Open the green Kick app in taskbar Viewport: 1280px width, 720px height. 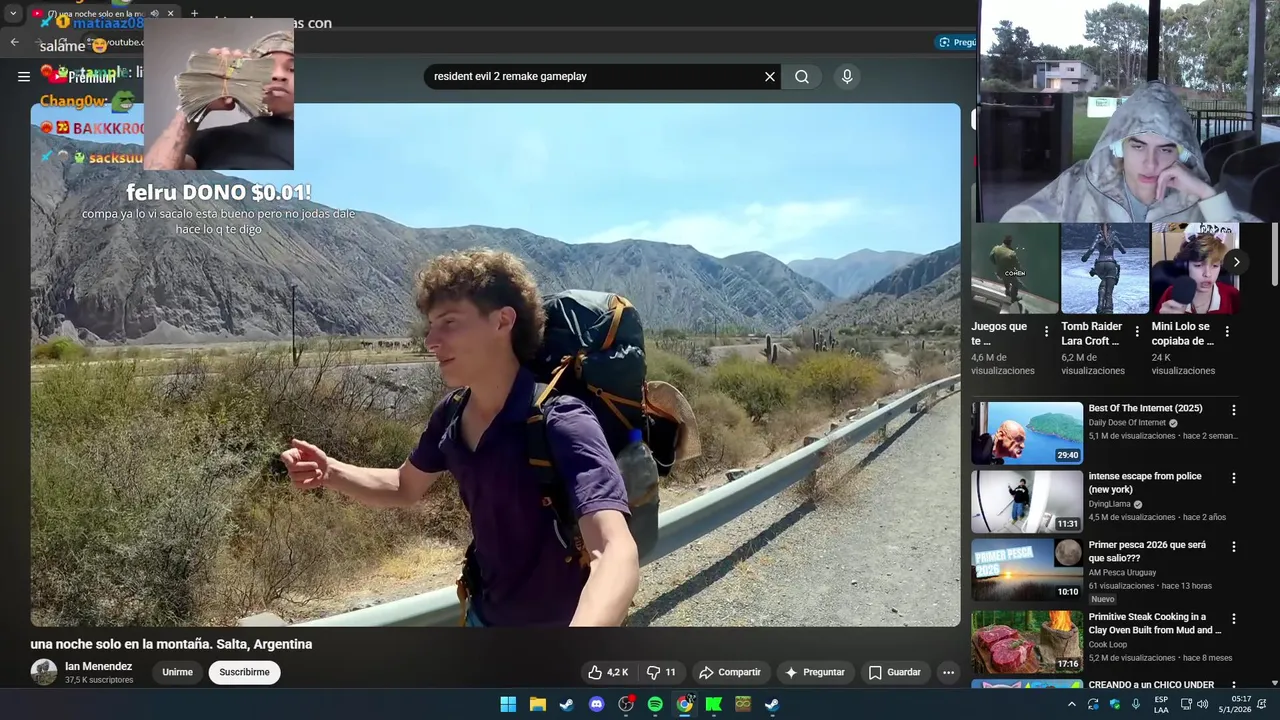[714, 704]
